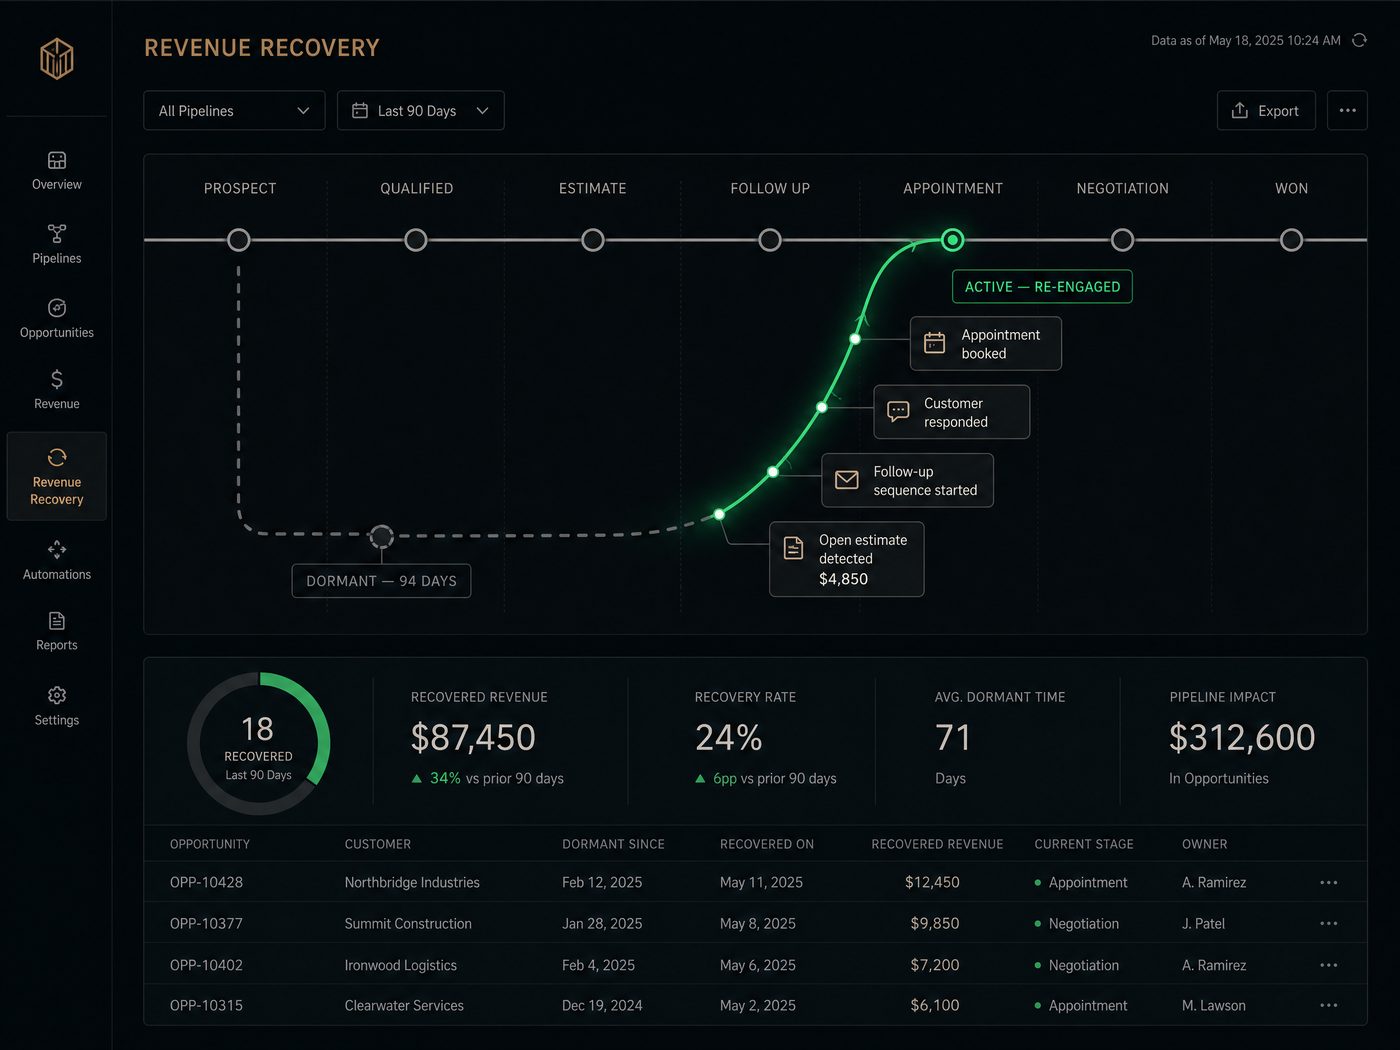Click the 18 Recovered progress ring
The height and width of the screenshot is (1050, 1400).
[259, 743]
